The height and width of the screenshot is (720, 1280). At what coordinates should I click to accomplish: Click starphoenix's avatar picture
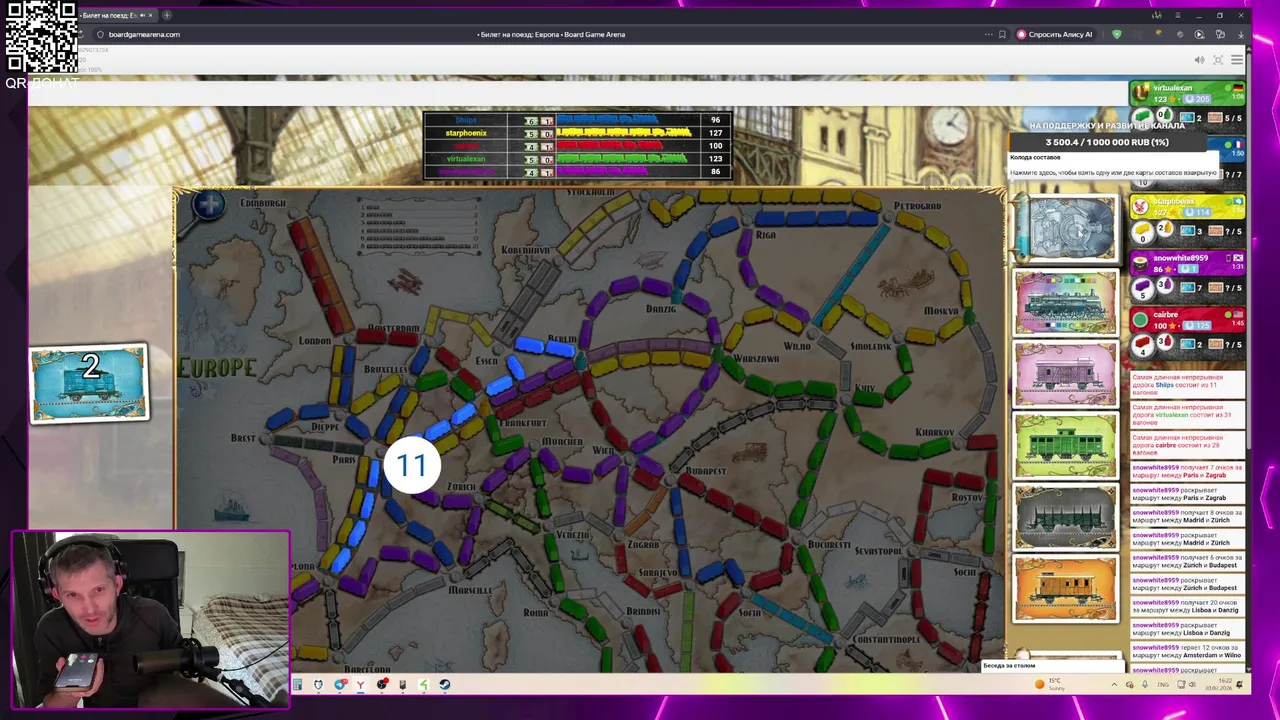pos(1140,207)
